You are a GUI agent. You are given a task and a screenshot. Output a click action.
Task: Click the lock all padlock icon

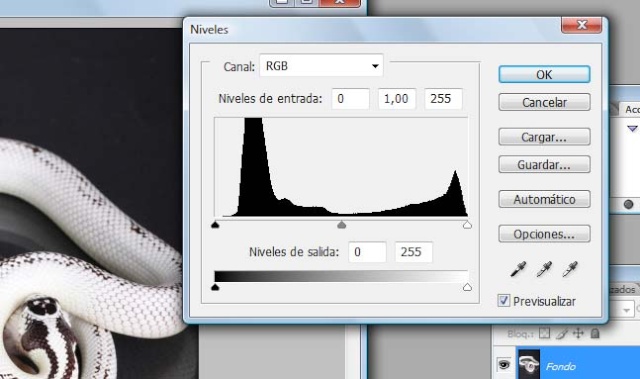[x=595, y=333]
